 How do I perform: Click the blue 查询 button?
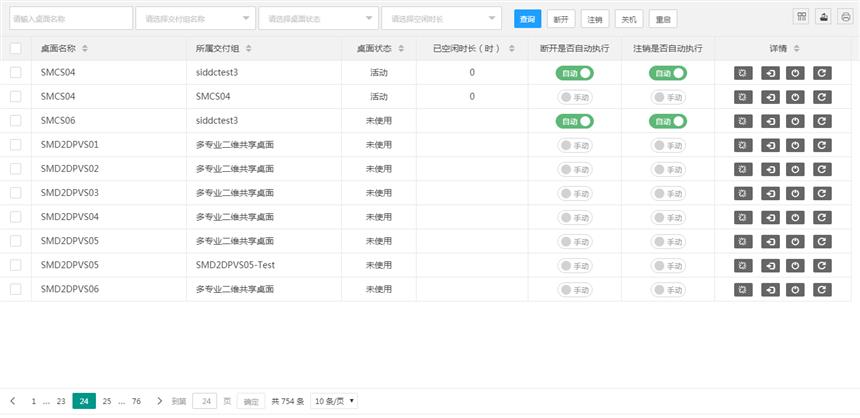[x=527, y=19]
